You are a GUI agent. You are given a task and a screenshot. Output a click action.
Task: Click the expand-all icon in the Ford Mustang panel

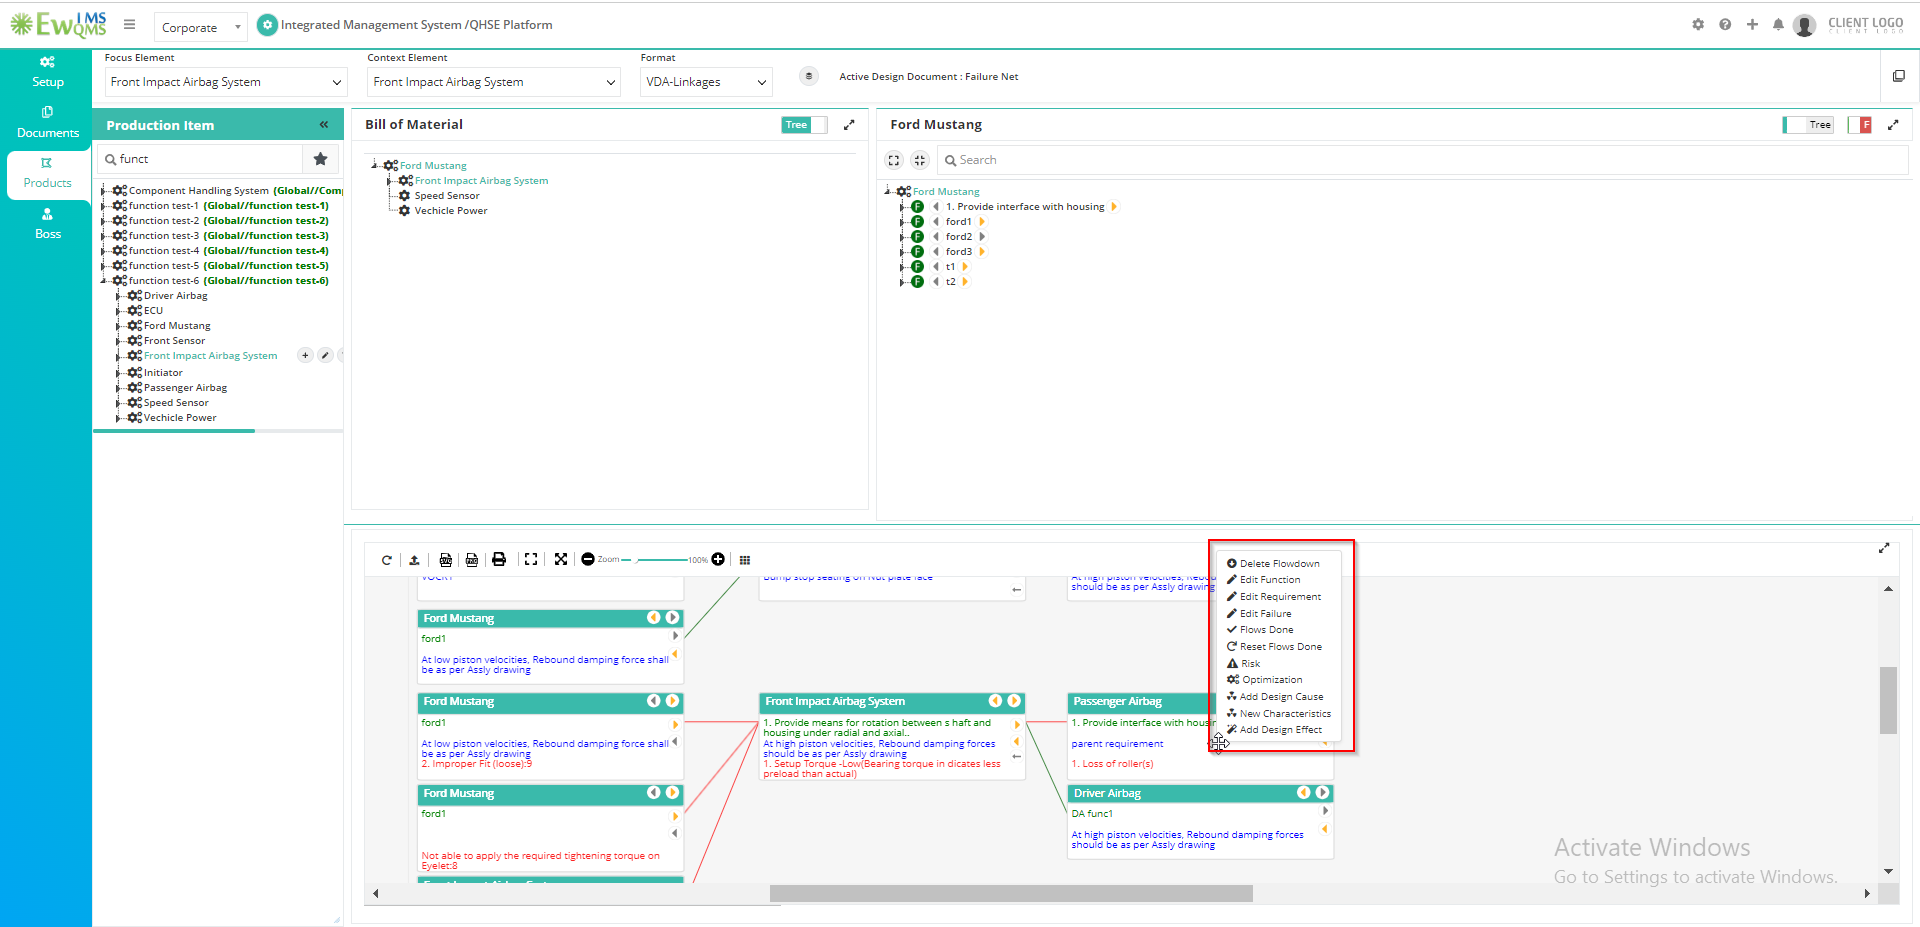pos(894,160)
